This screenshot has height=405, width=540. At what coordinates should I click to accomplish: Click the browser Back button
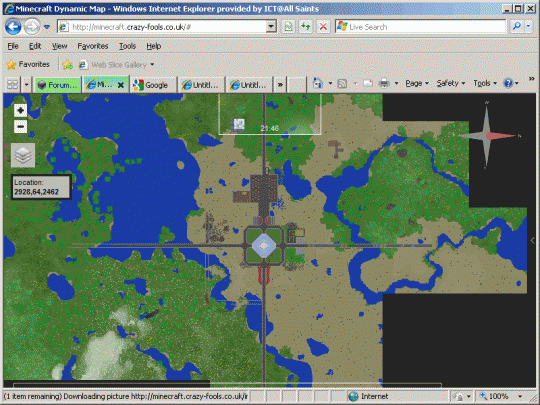pyautogui.click(x=13, y=27)
